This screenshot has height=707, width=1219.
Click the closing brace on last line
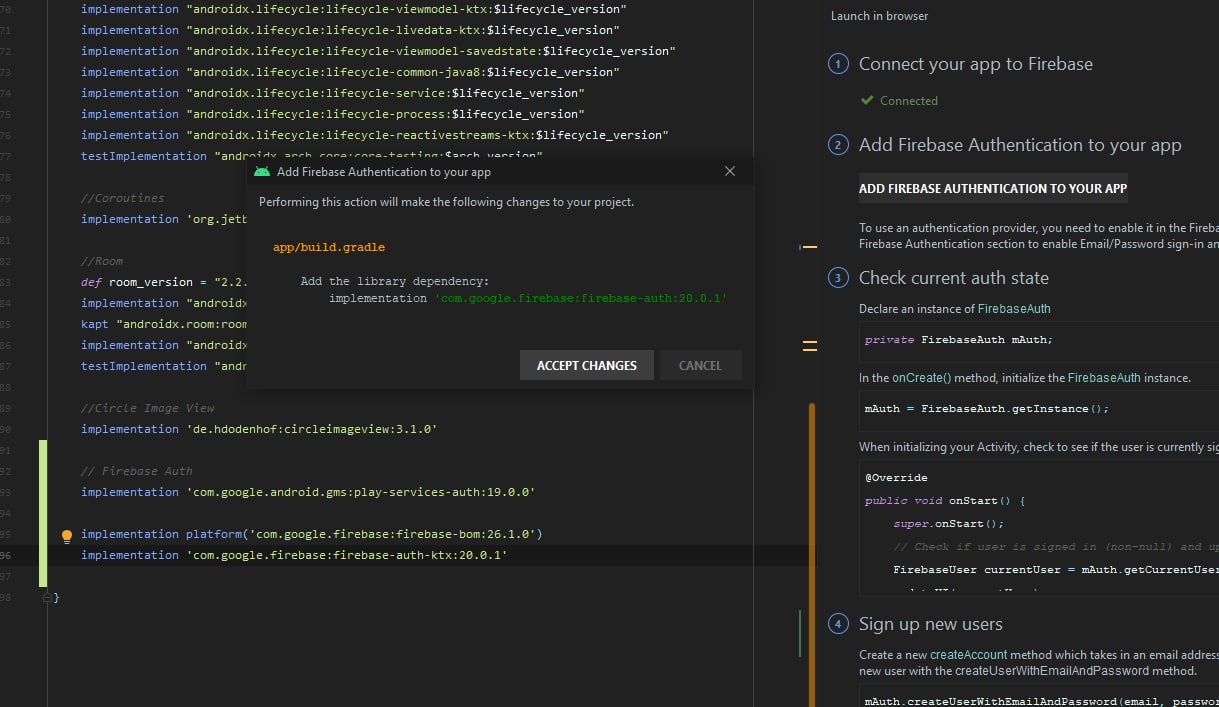pyautogui.click(x=57, y=597)
